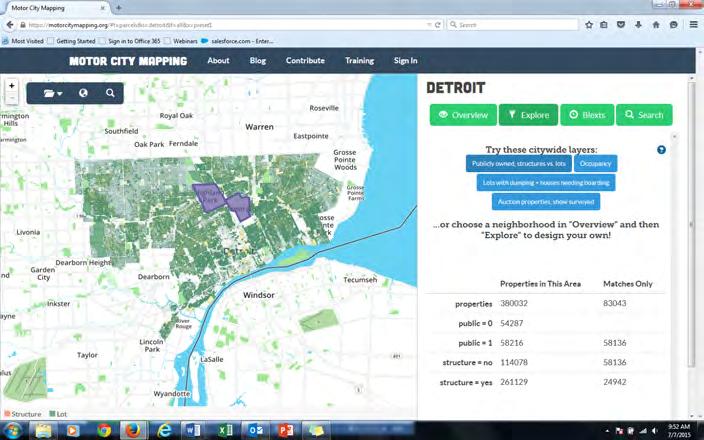Open the Training page
The width and height of the screenshot is (704, 440).
[359, 61]
